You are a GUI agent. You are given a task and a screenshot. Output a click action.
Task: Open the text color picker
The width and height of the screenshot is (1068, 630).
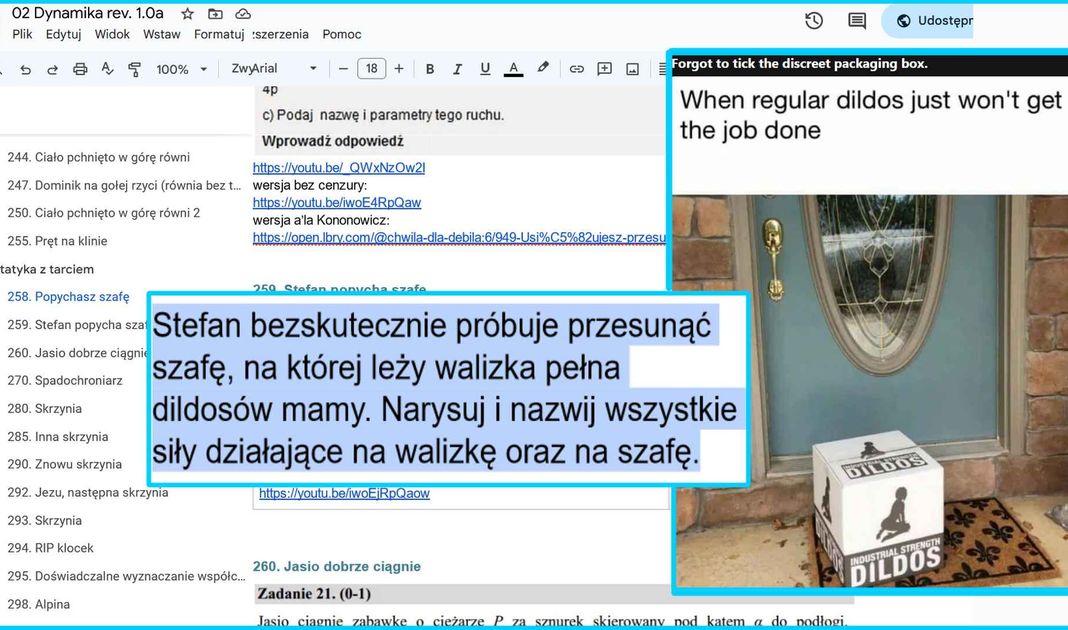(513, 69)
